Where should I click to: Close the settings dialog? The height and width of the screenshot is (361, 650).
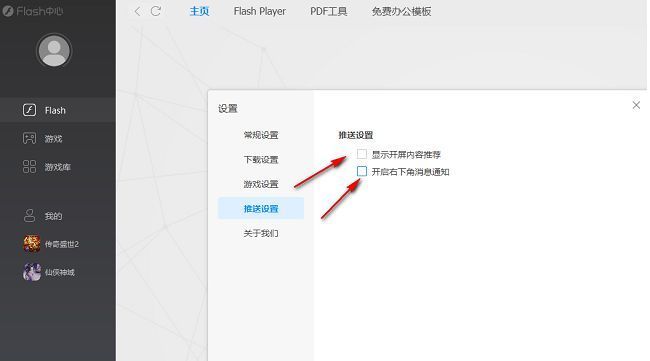click(x=636, y=105)
